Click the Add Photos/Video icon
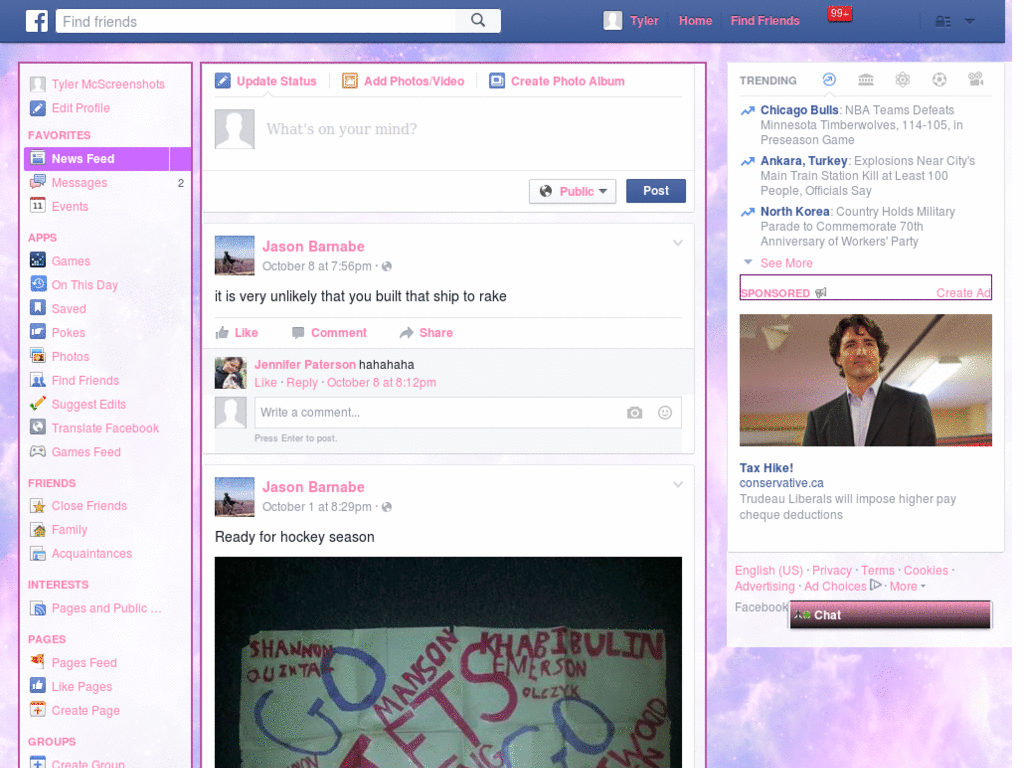The width and height of the screenshot is (1024, 768). click(x=350, y=81)
